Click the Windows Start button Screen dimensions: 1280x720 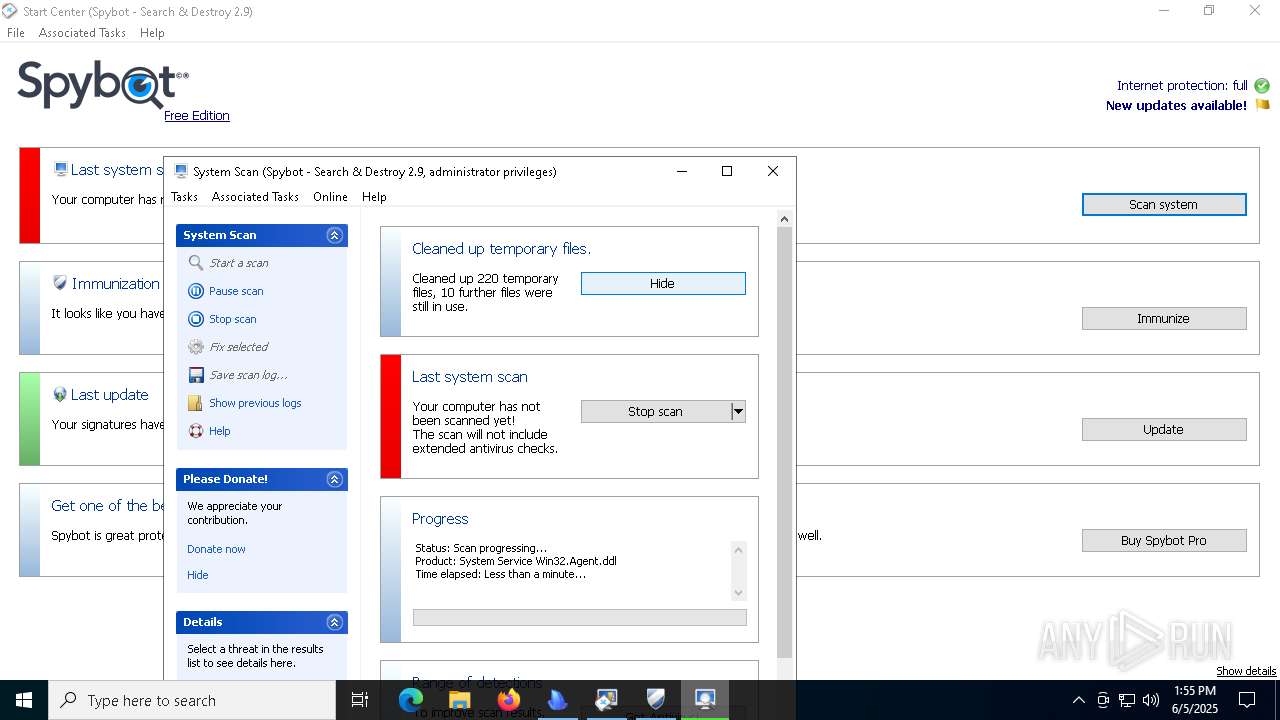tap(24, 700)
